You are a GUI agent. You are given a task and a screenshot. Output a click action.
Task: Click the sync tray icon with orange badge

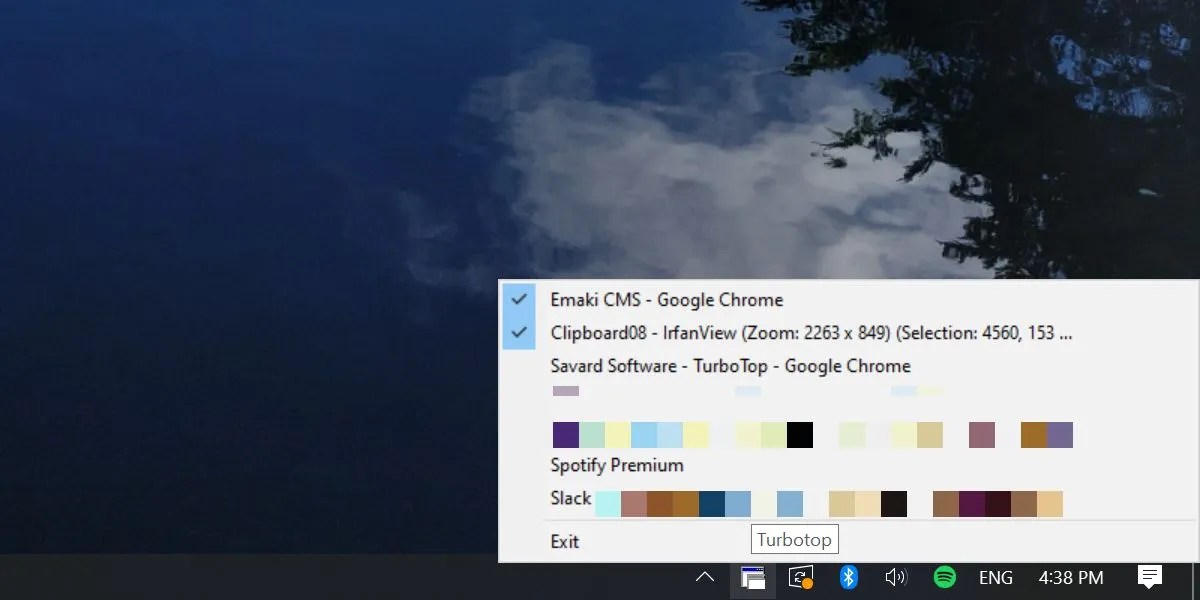[x=800, y=577]
